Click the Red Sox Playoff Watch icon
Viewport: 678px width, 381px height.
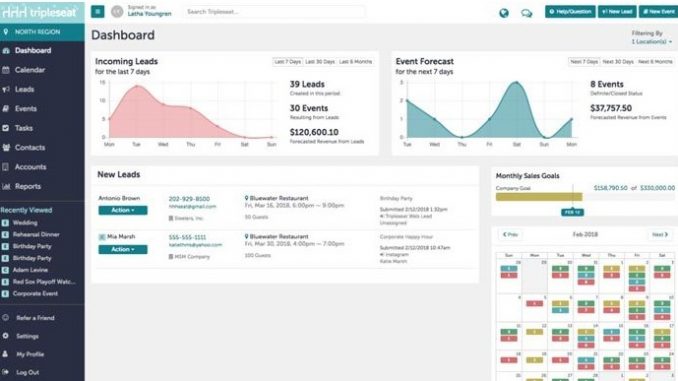click(5, 282)
